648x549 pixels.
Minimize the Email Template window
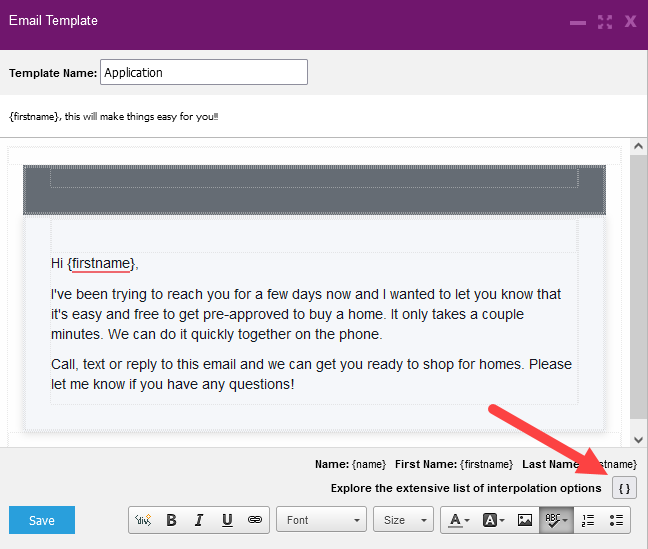click(x=578, y=22)
